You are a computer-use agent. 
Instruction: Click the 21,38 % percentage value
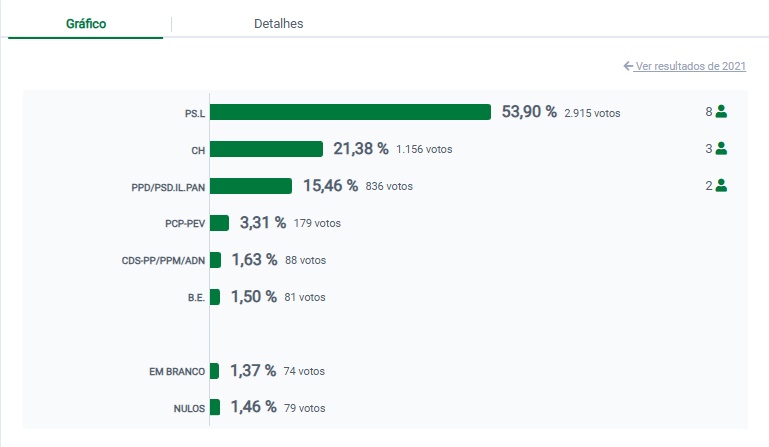(360, 149)
